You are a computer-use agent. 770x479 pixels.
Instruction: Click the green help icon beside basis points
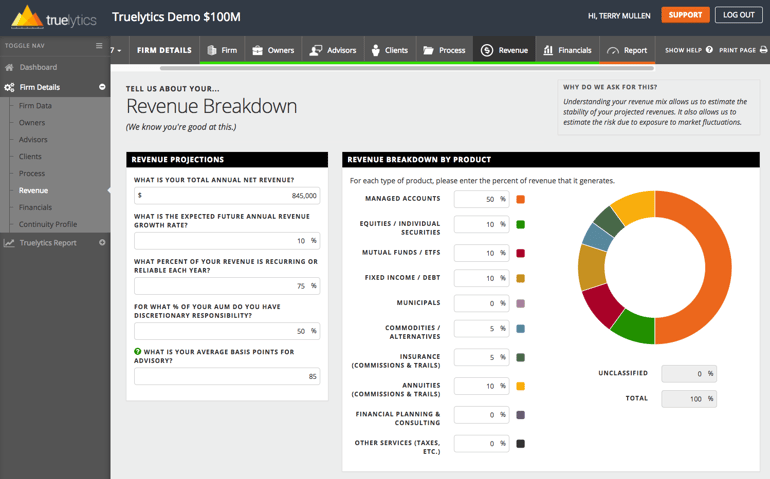click(138, 351)
